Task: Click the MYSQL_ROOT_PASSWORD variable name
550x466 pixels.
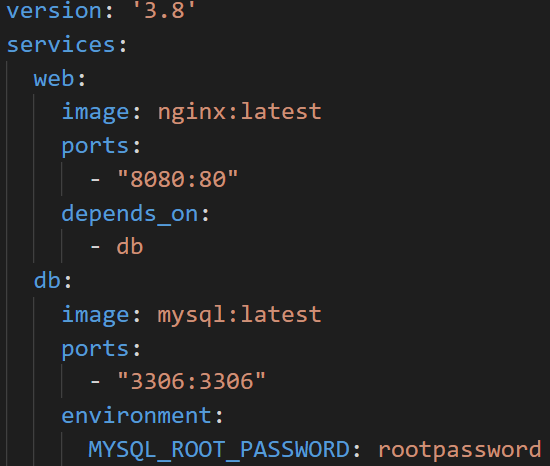Action: tap(219, 450)
